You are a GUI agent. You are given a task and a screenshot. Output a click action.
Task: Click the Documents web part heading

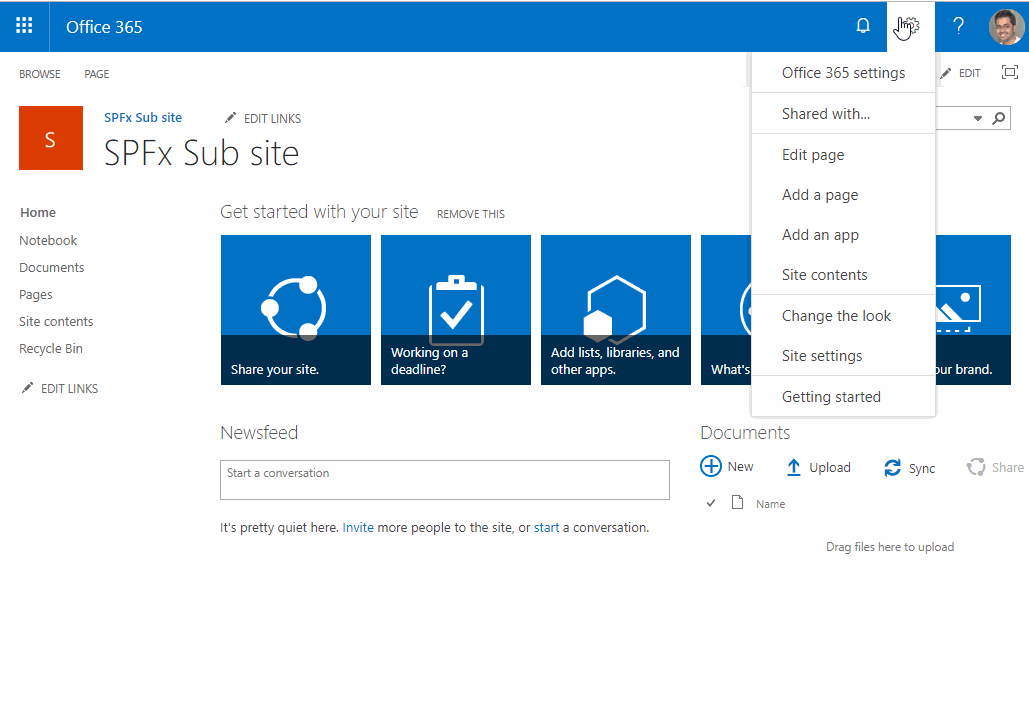click(x=745, y=432)
